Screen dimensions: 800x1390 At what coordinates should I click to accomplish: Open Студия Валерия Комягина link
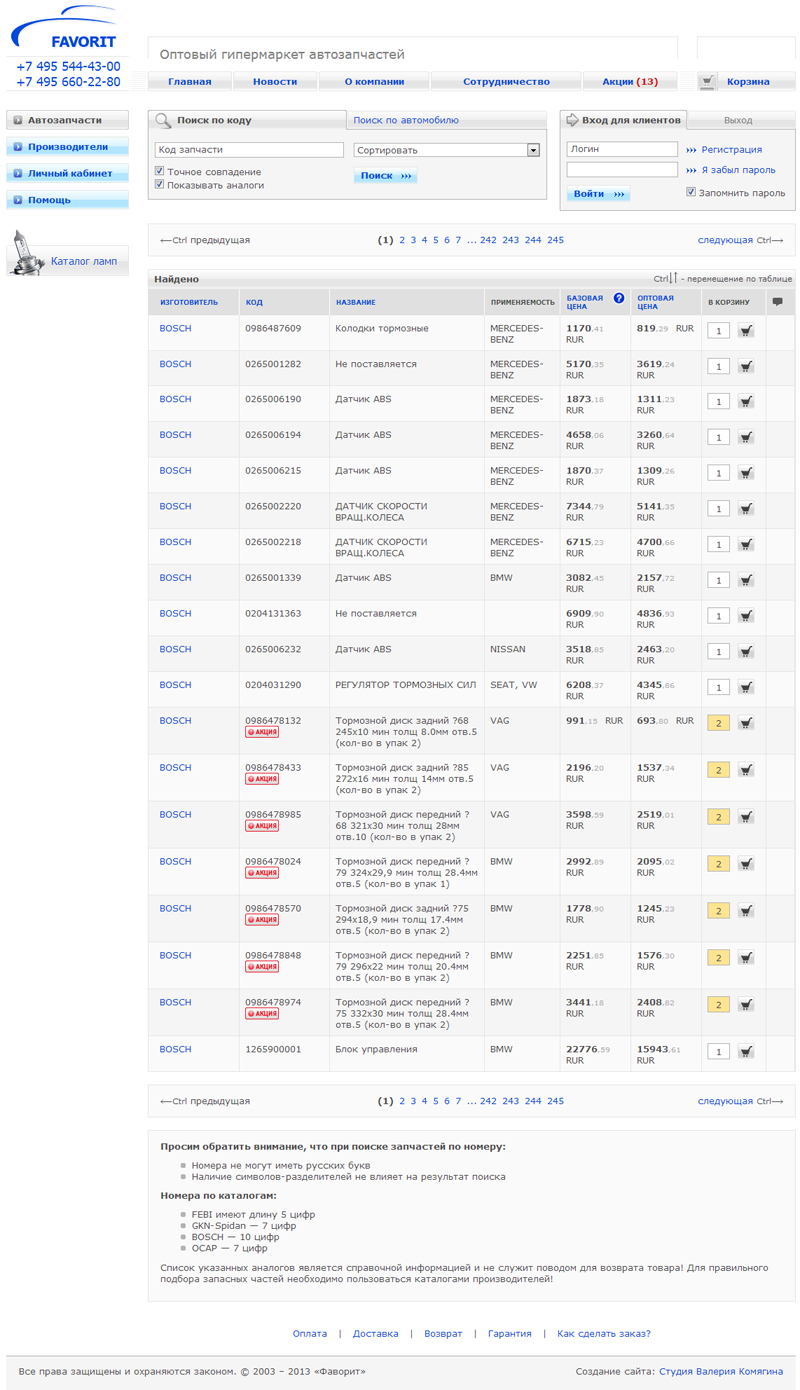coord(721,1371)
